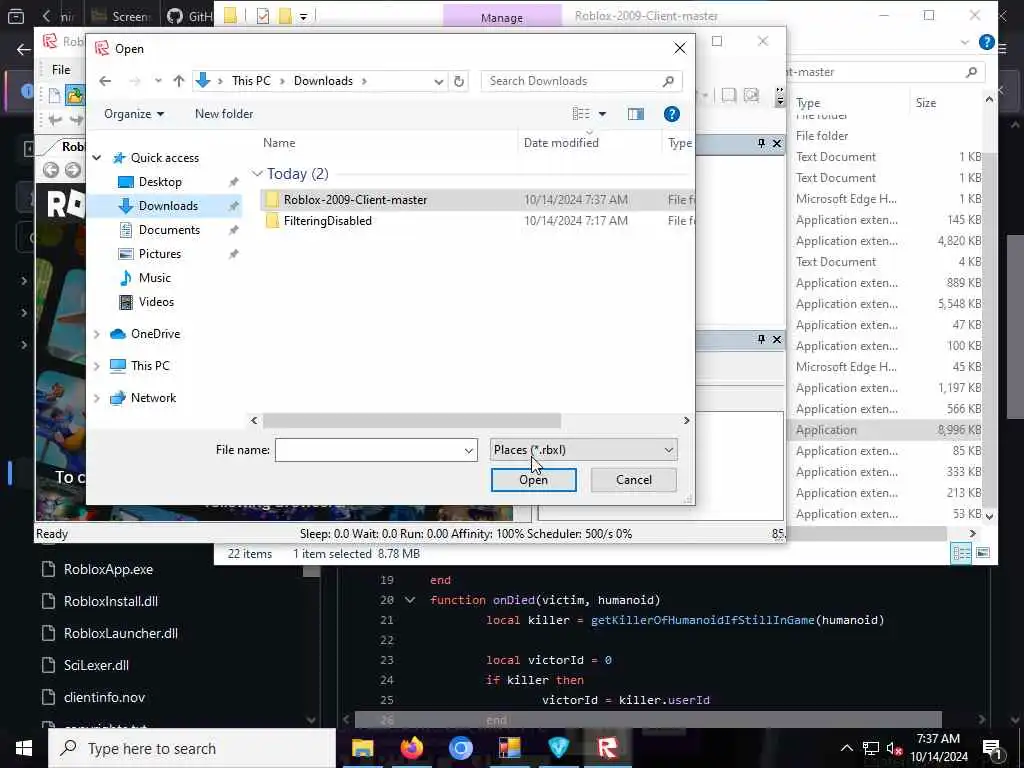Screen dimensions: 1024x768
Task: Select Pictures in the navigation pane
Action: coord(159,254)
